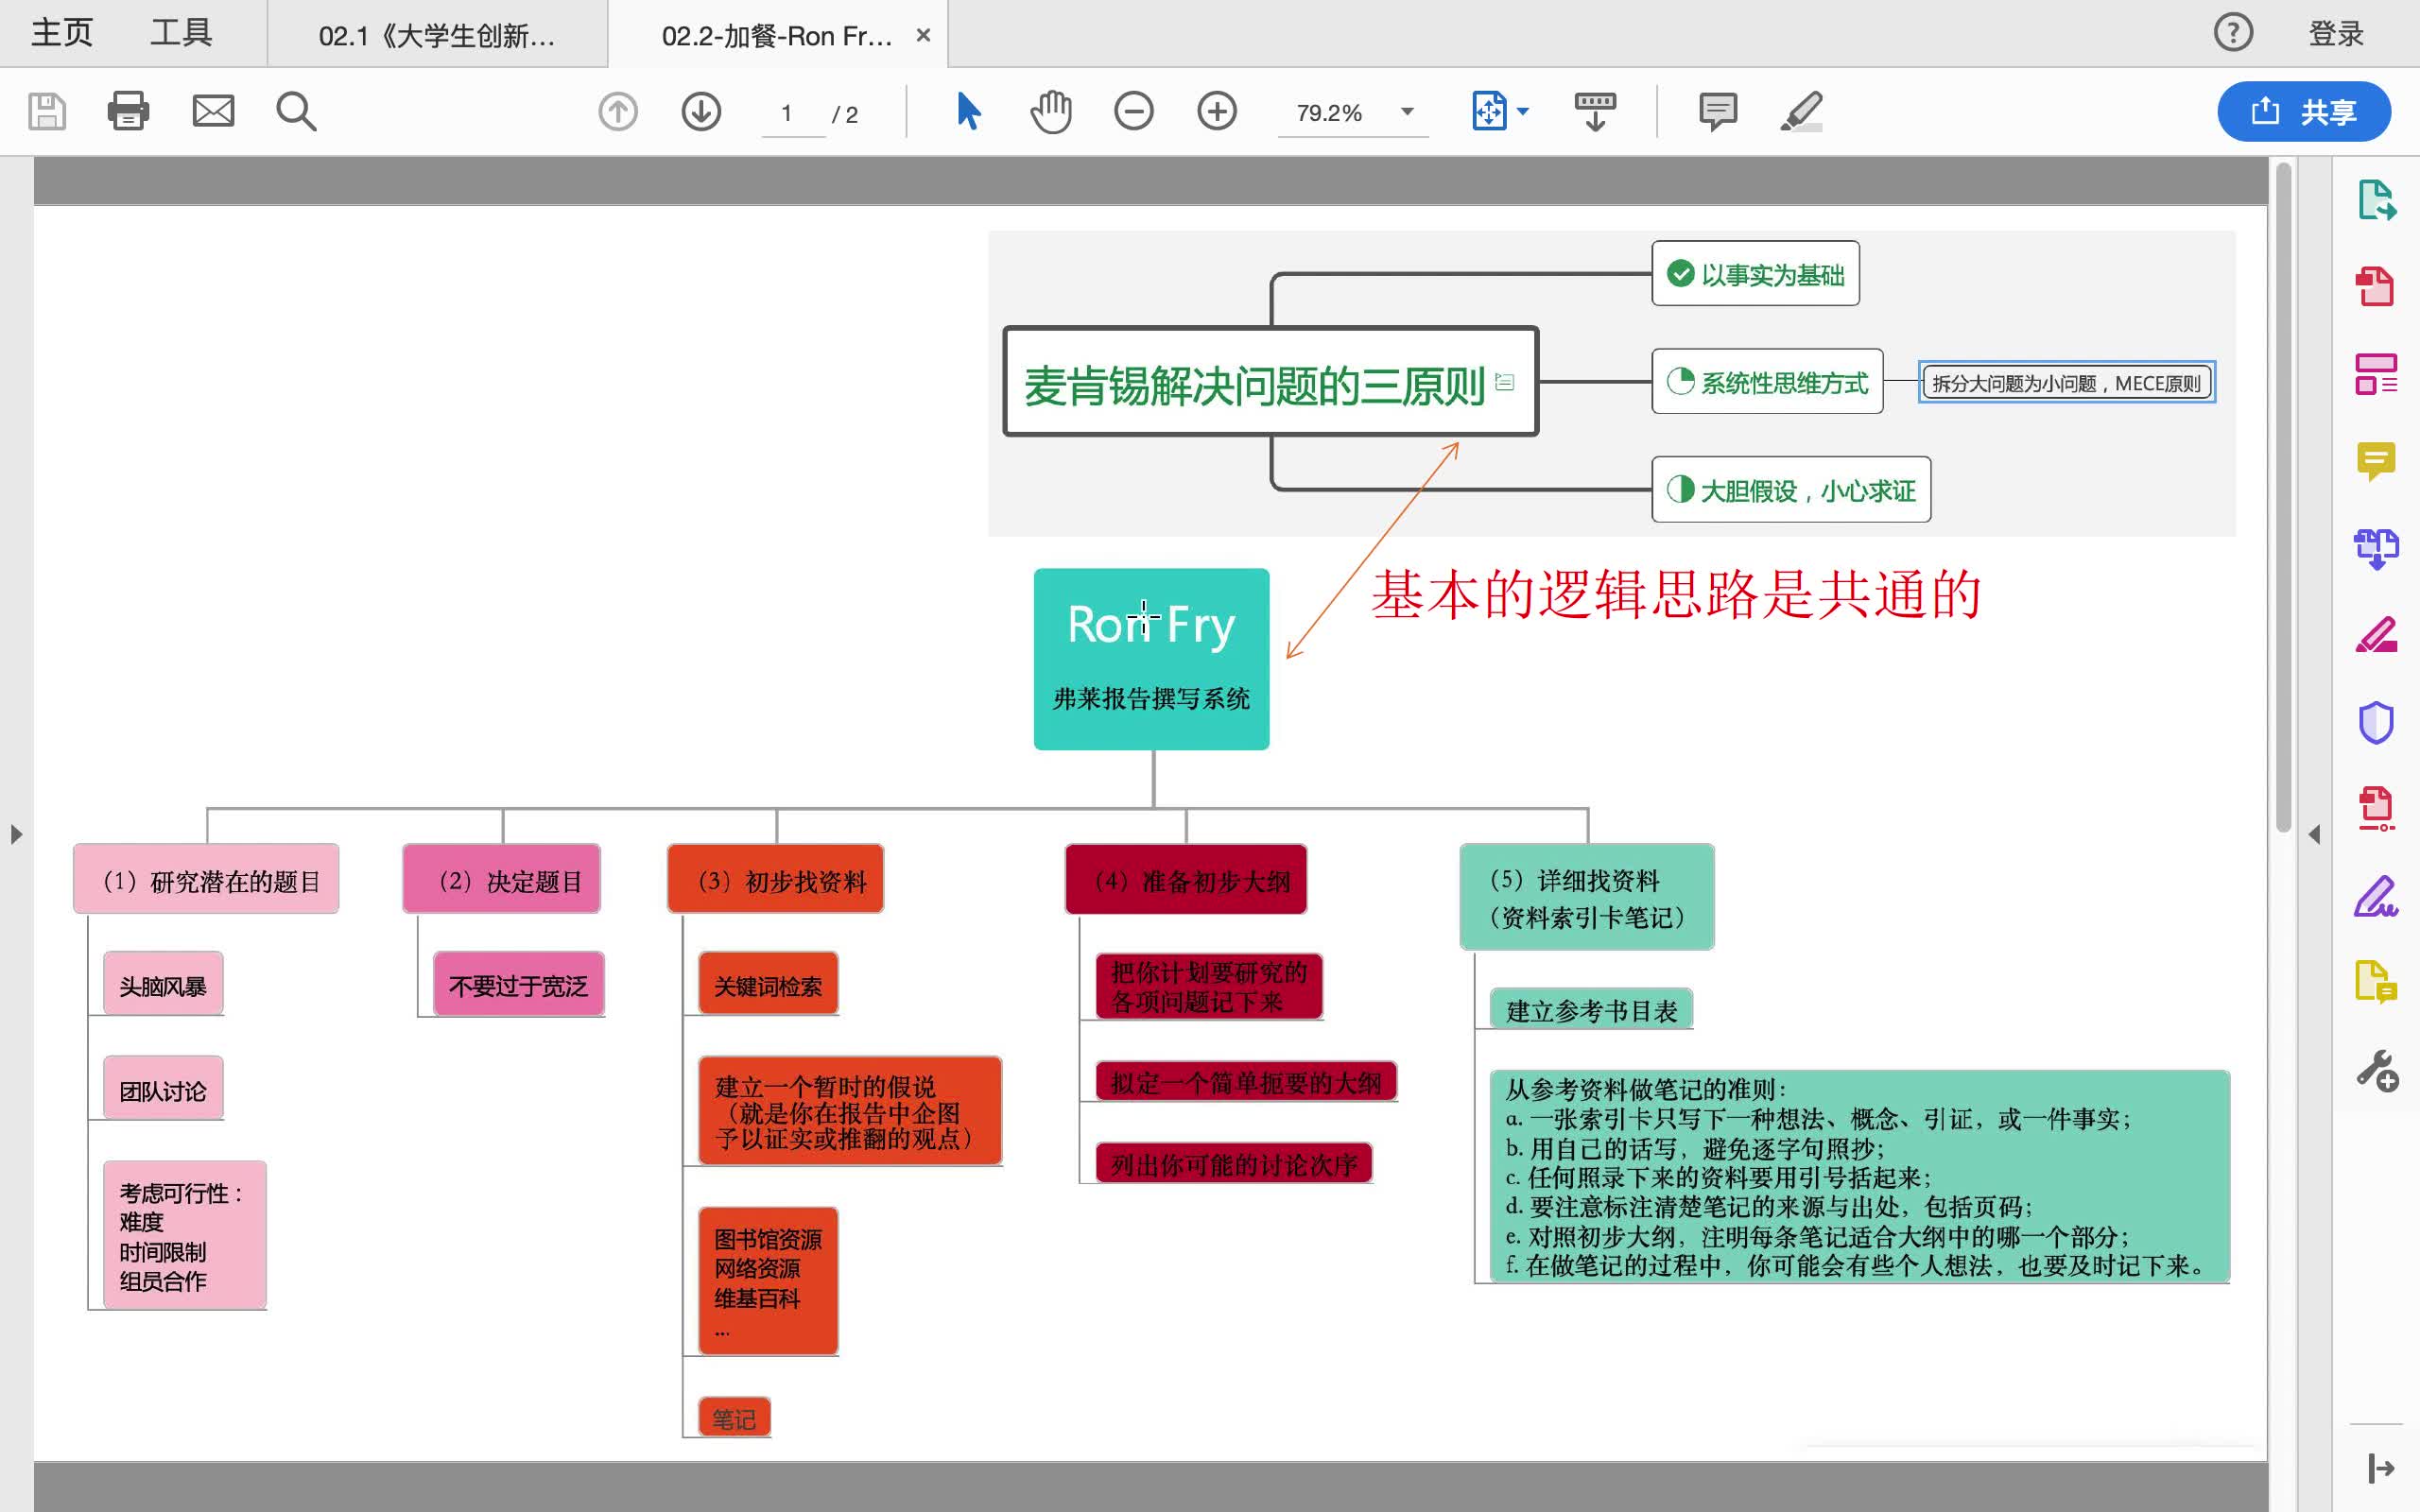Screen dimensions: 2420x1512
Task: Open the zoom percentage dropdown
Action: pos(1407,111)
